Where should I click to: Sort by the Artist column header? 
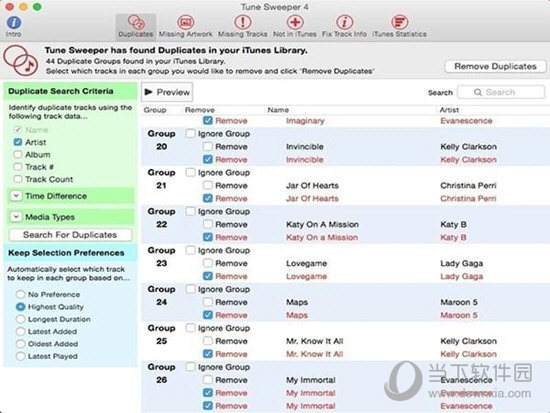(449, 110)
